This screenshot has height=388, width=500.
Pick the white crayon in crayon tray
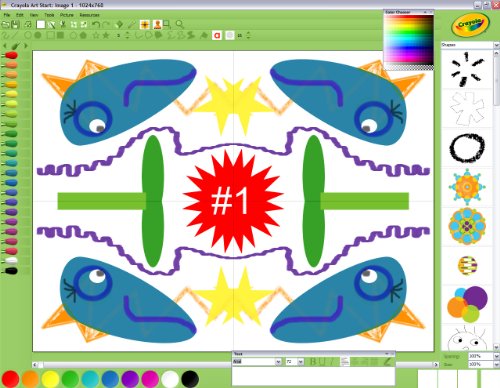coord(11,261)
